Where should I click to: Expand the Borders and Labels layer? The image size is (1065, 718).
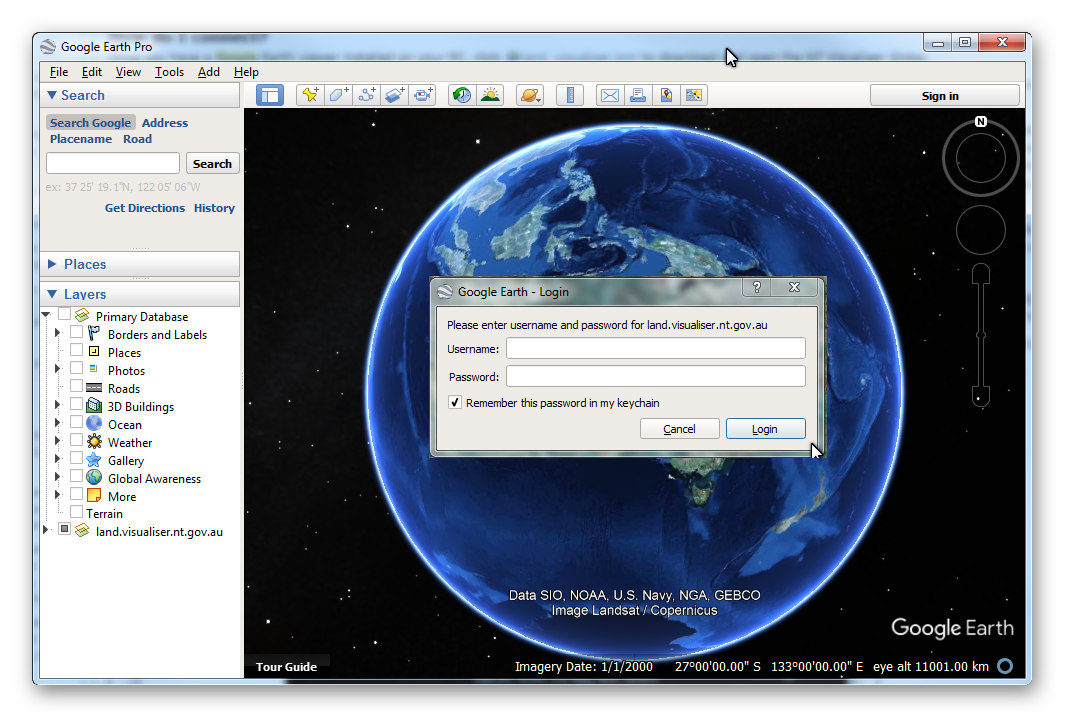[57, 334]
